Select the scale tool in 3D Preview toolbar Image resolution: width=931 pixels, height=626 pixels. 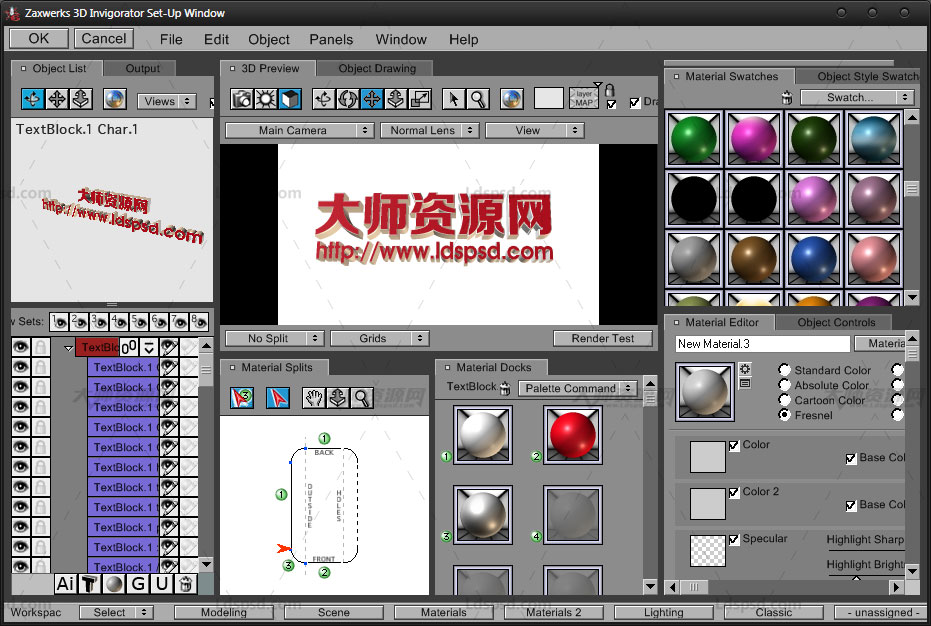(x=420, y=99)
